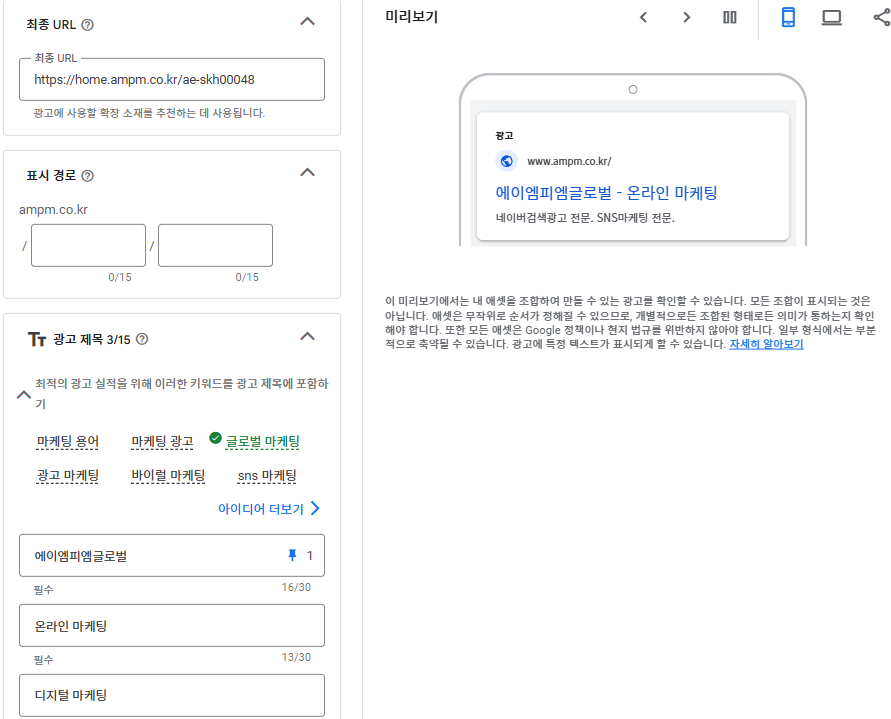
Task: Share the ad preview
Action: coord(881,18)
